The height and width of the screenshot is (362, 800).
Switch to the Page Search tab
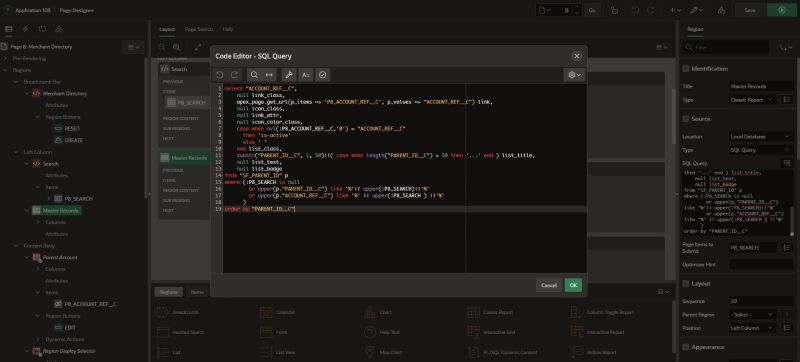(x=198, y=29)
